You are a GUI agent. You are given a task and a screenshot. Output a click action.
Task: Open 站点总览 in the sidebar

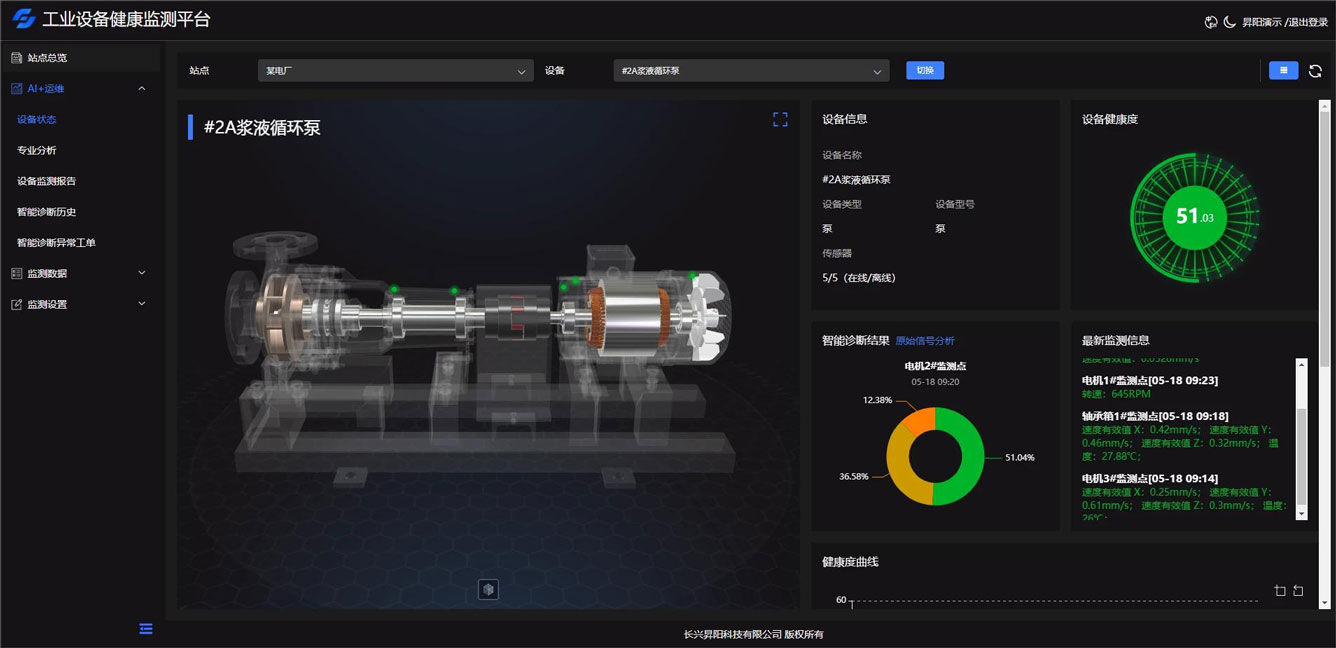tap(48, 58)
